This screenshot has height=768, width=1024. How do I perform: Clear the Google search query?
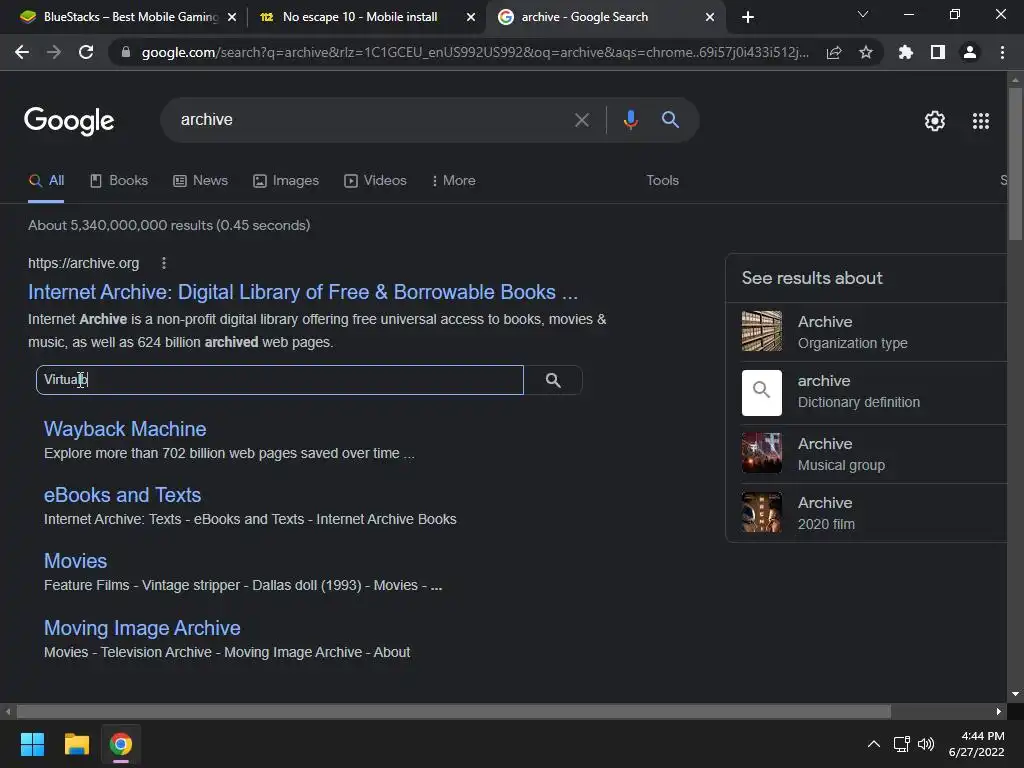(x=582, y=120)
